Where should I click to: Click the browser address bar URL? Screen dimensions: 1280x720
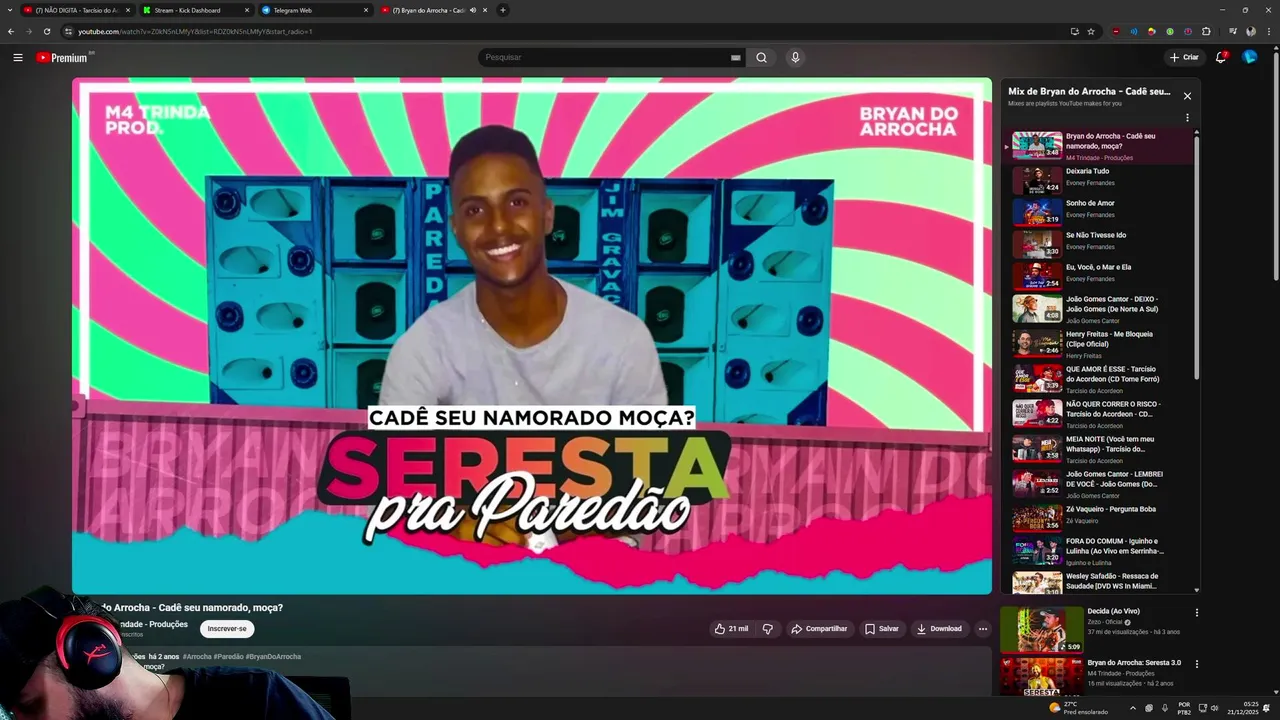pos(195,31)
